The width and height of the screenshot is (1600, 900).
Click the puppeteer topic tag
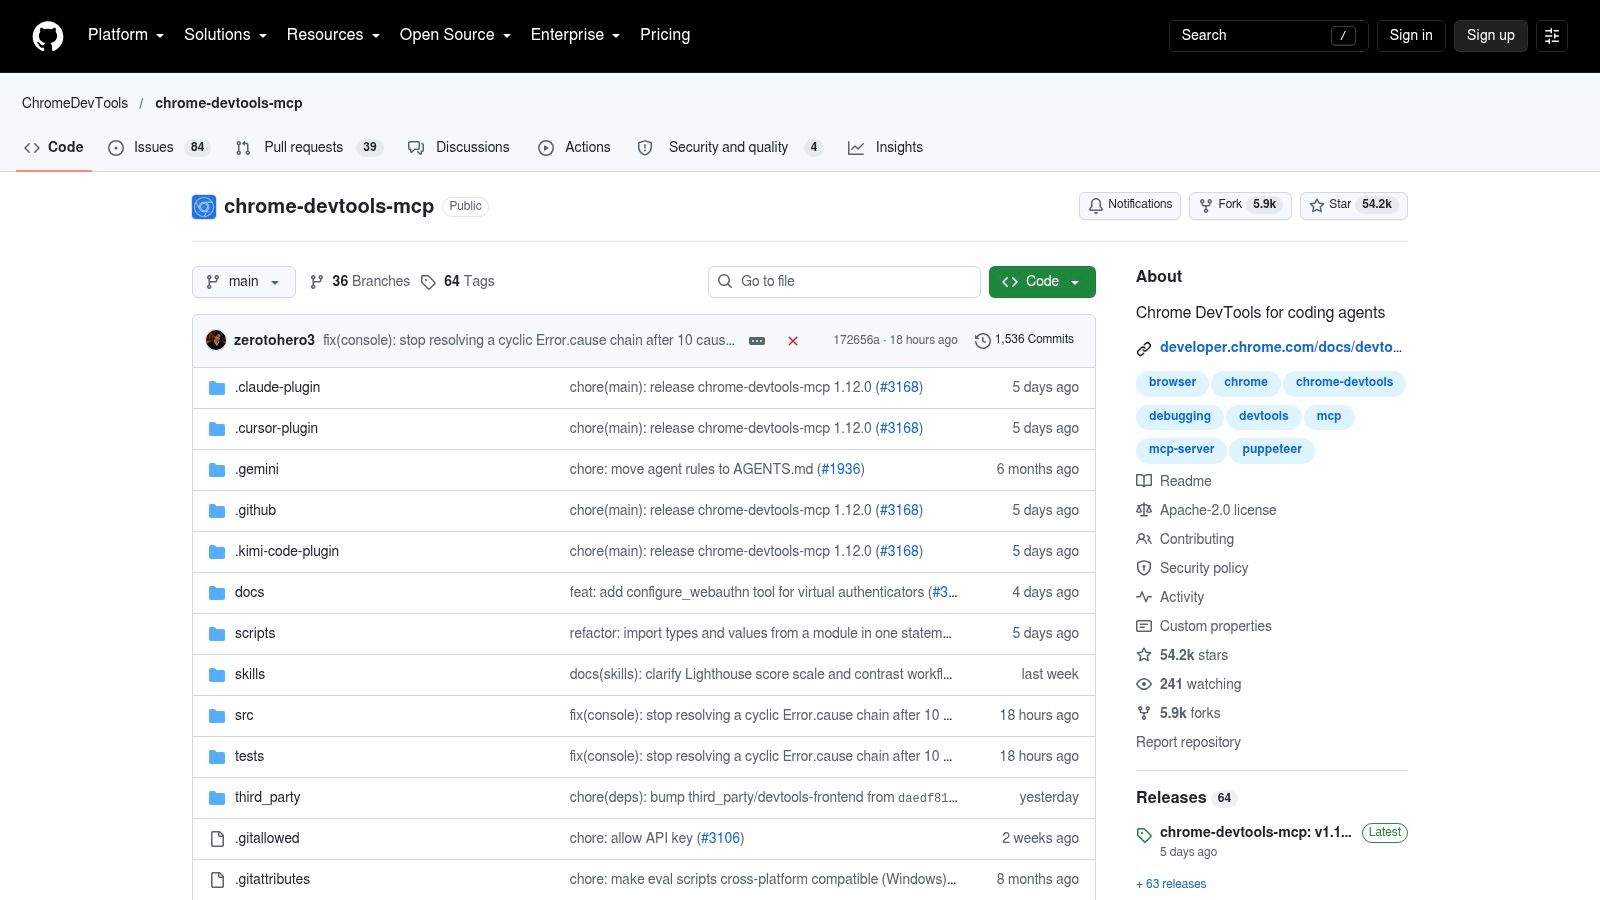pyautogui.click(x=1272, y=450)
